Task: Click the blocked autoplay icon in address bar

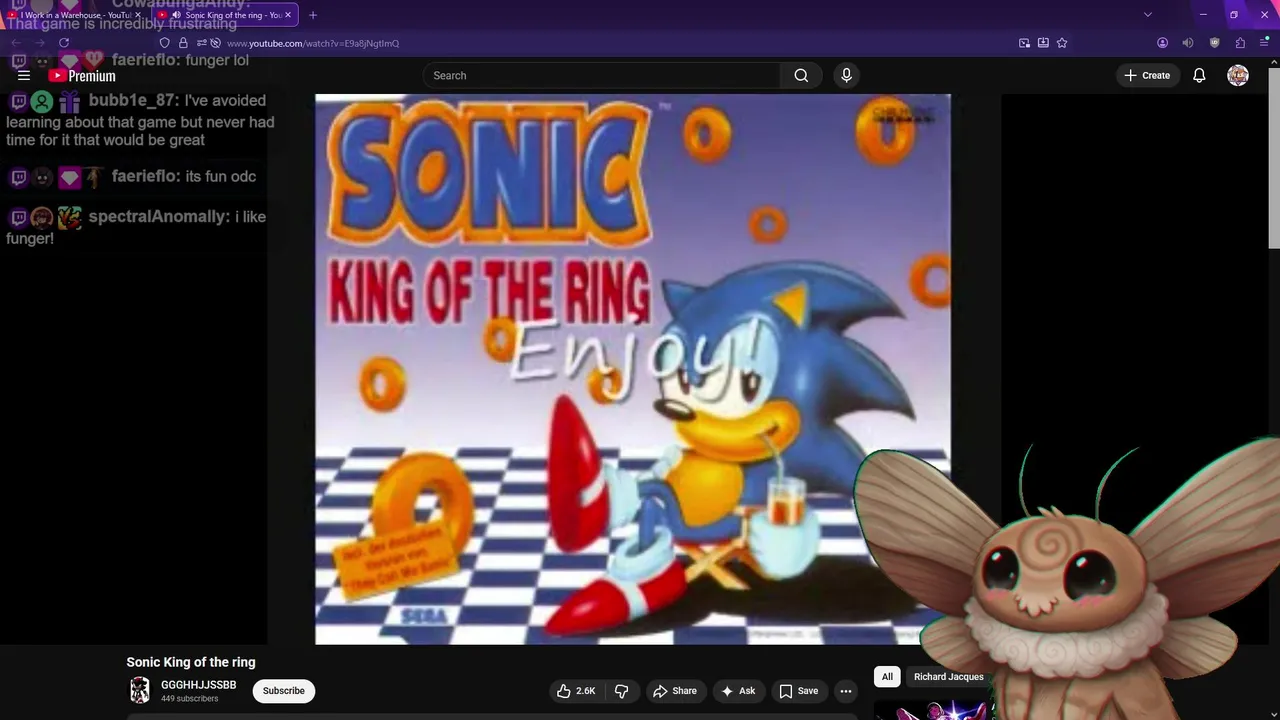Action: [215, 43]
